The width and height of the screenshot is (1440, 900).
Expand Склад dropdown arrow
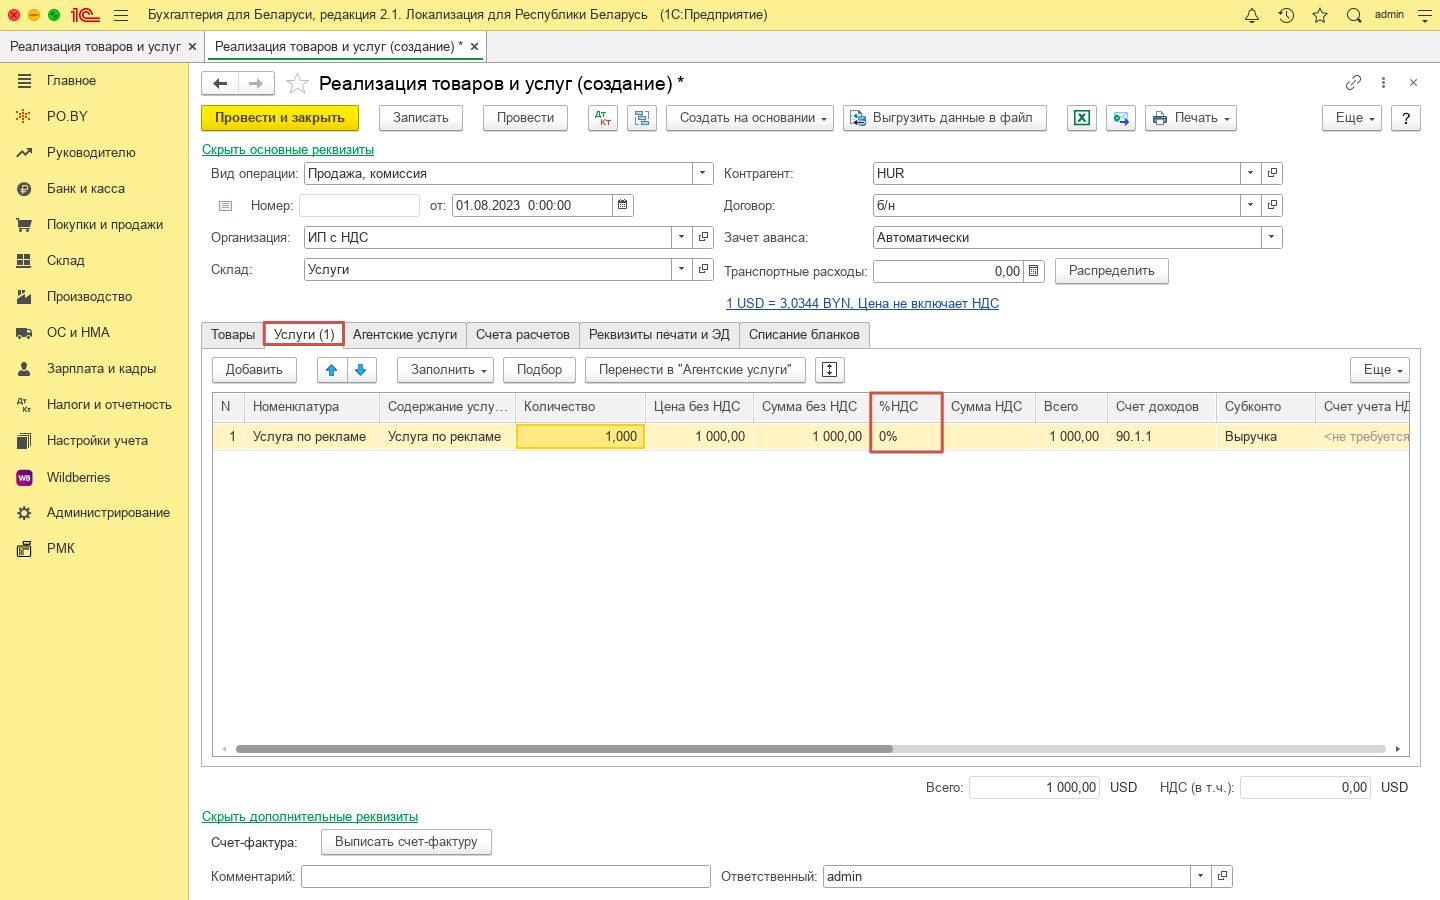pos(682,269)
